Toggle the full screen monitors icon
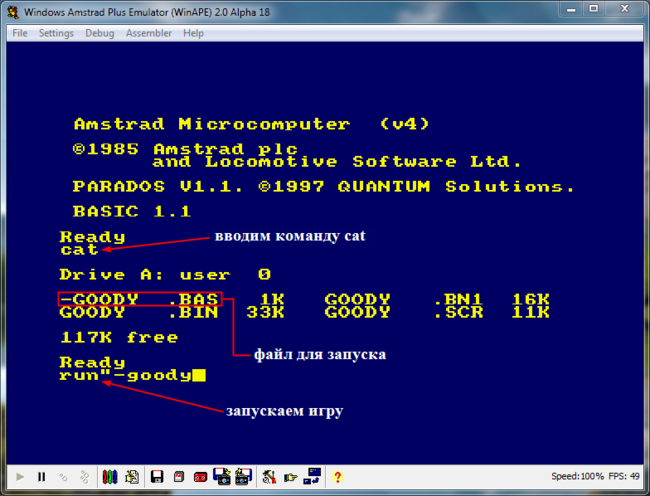 [312, 476]
